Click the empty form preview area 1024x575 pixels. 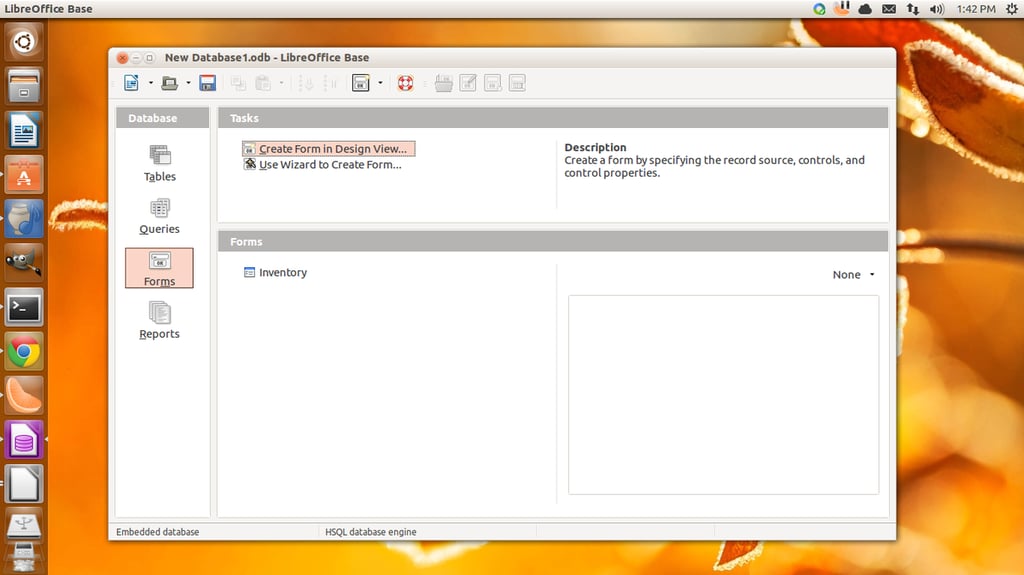tap(724, 395)
